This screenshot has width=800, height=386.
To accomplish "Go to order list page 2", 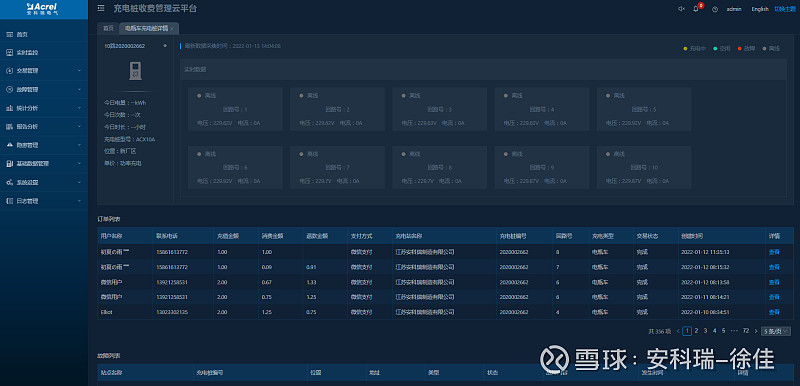I will 696,331.
